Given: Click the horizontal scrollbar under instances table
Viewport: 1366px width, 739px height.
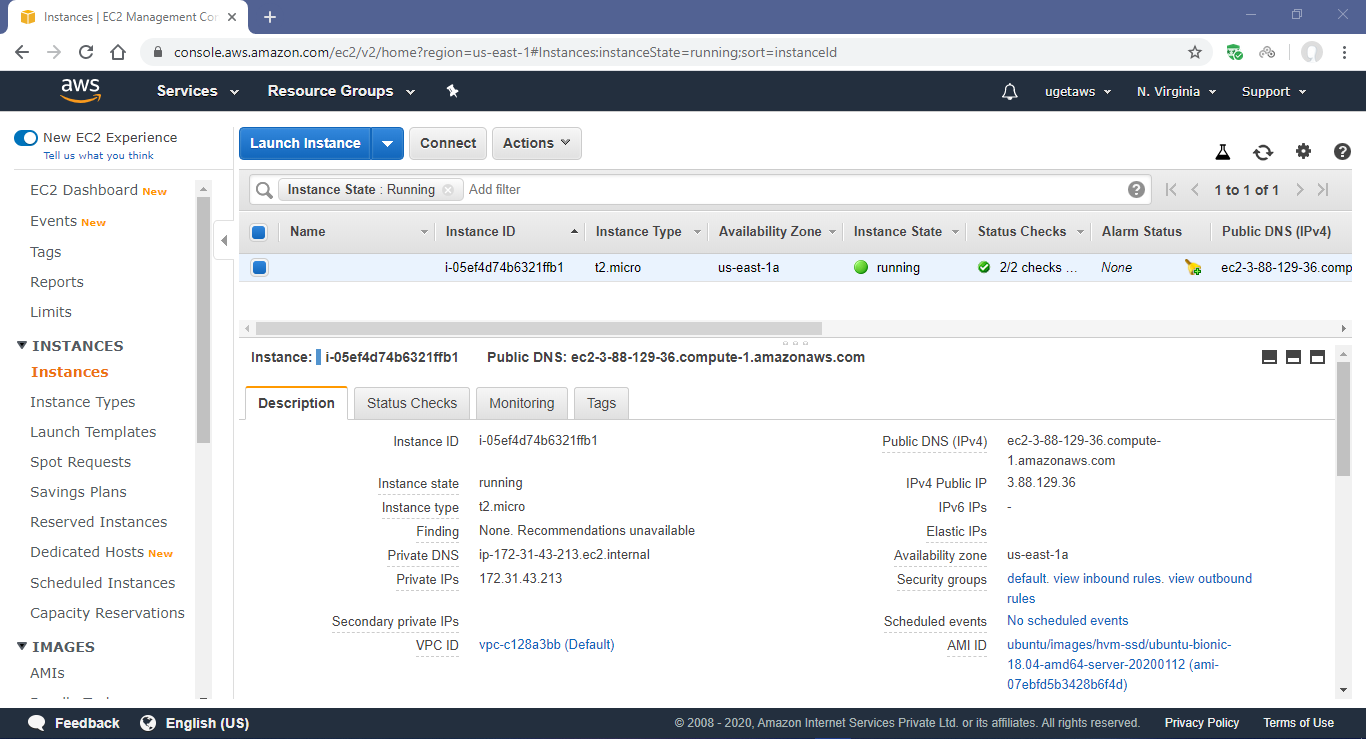Looking at the screenshot, I should coord(539,328).
